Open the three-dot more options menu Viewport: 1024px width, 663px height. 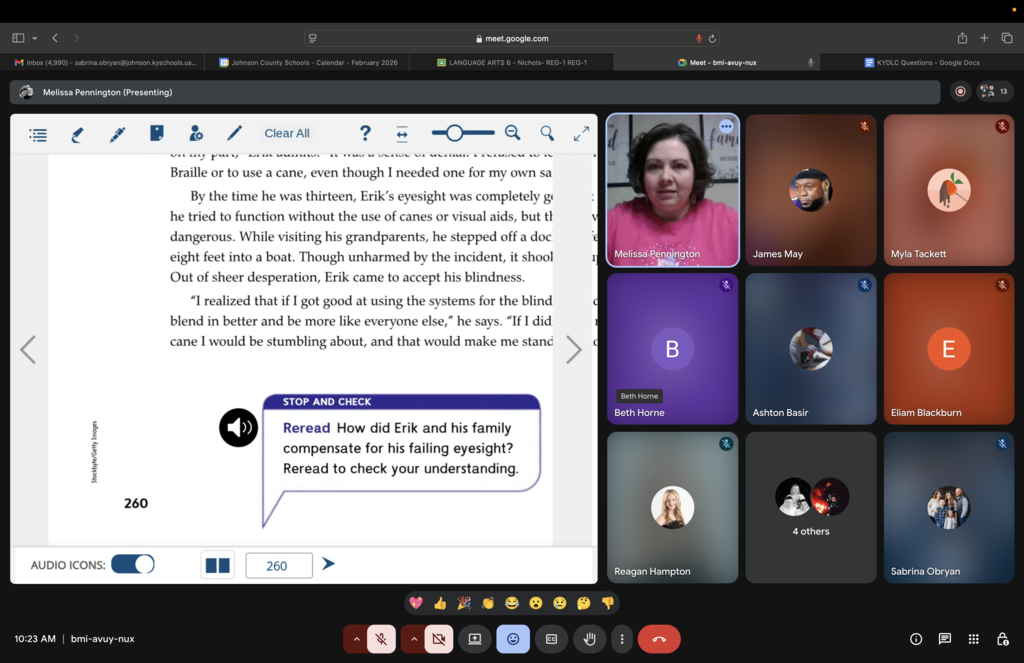[x=622, y=639]
